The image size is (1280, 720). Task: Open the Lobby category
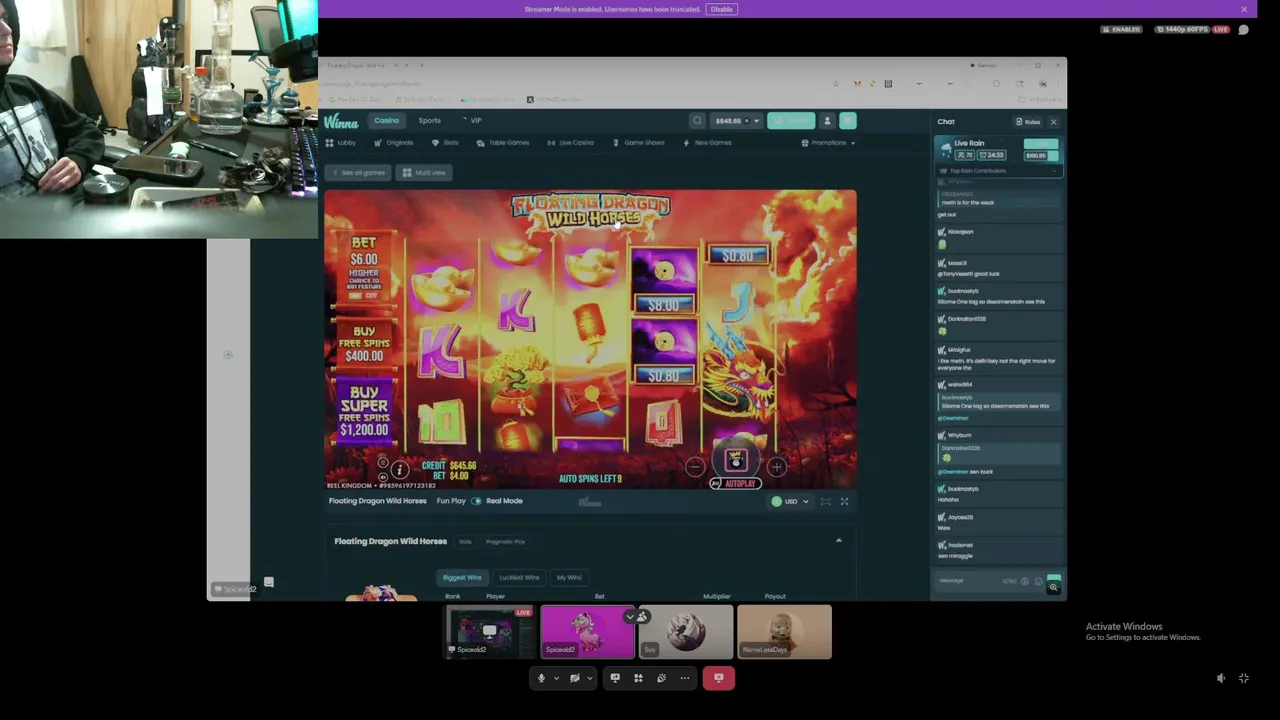tap(341, 143)
